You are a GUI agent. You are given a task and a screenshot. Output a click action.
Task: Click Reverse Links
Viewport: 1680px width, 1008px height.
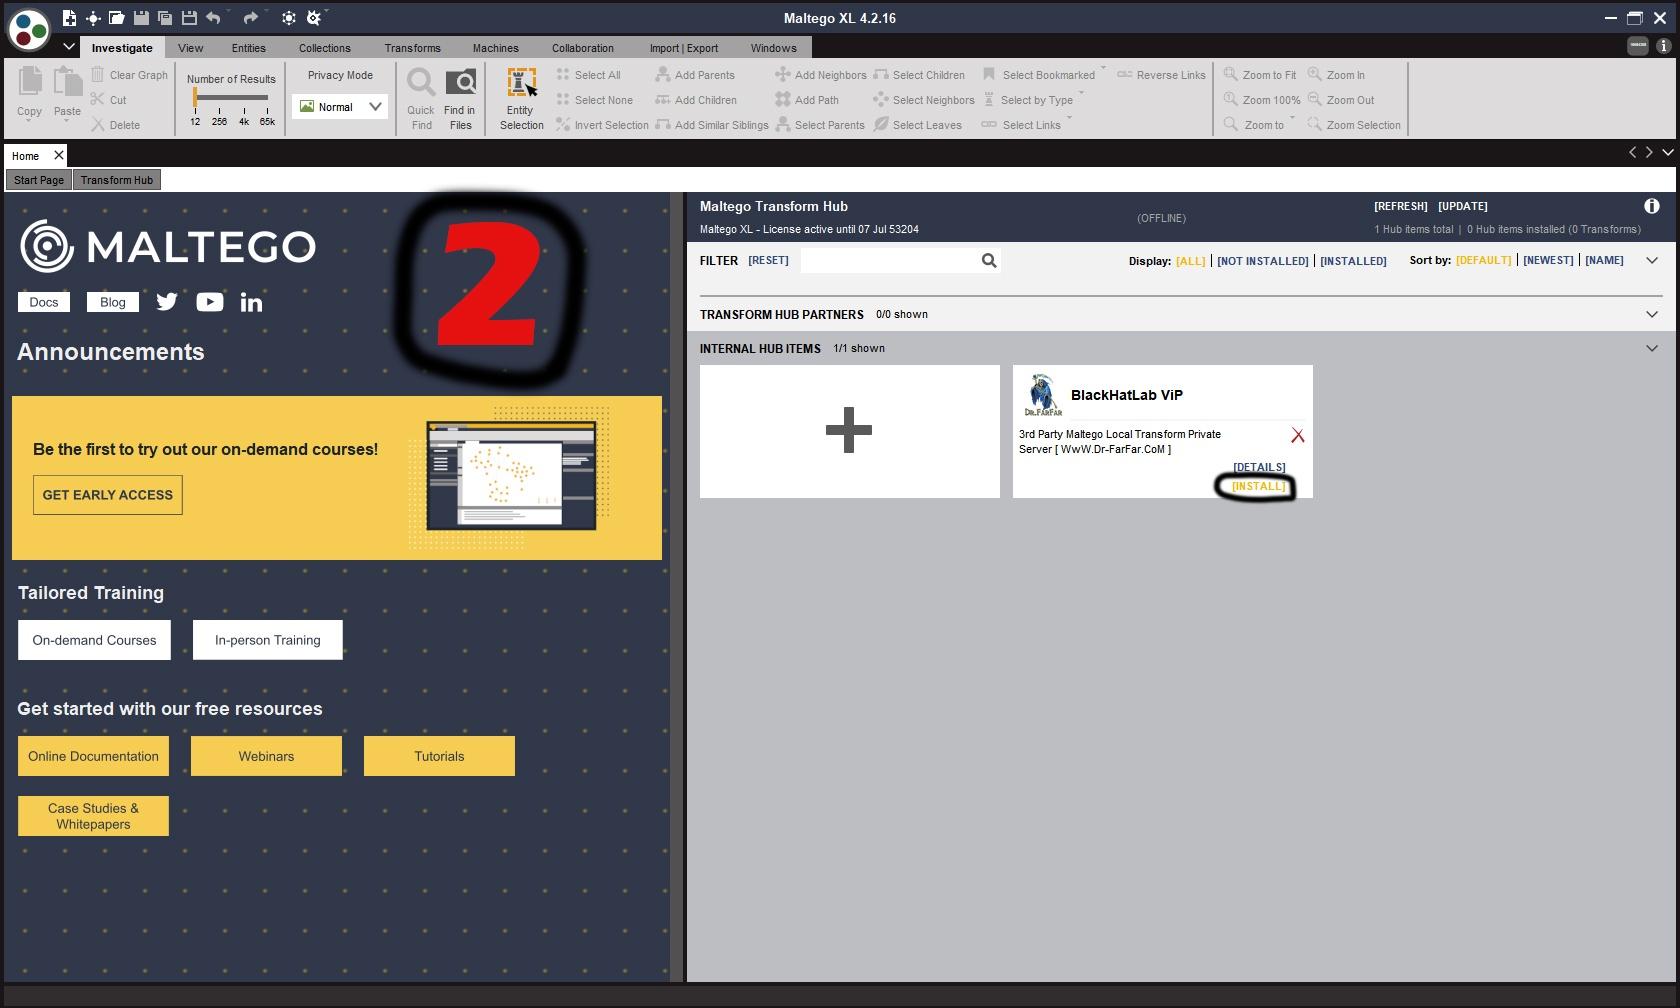tap(1161, 75)
